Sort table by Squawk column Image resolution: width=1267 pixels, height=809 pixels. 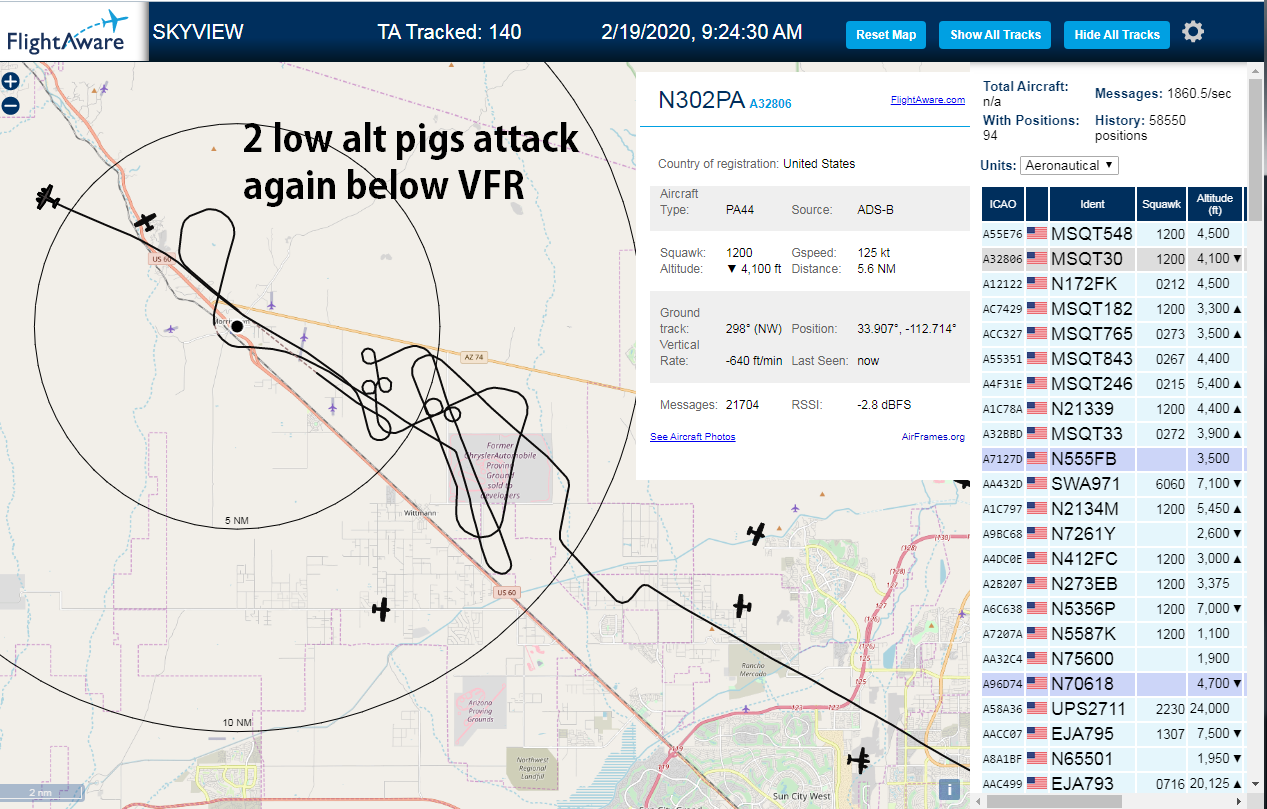pos(1162,204)
